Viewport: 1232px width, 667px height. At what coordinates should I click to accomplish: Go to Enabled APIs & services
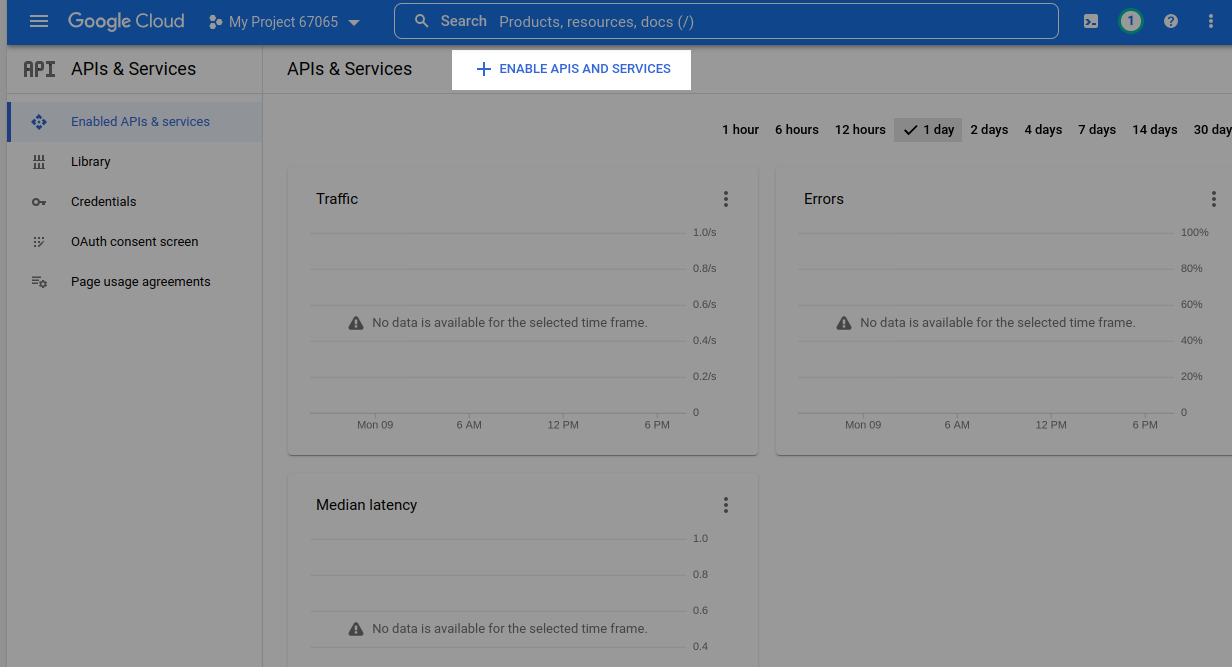[x=140, y=122]
